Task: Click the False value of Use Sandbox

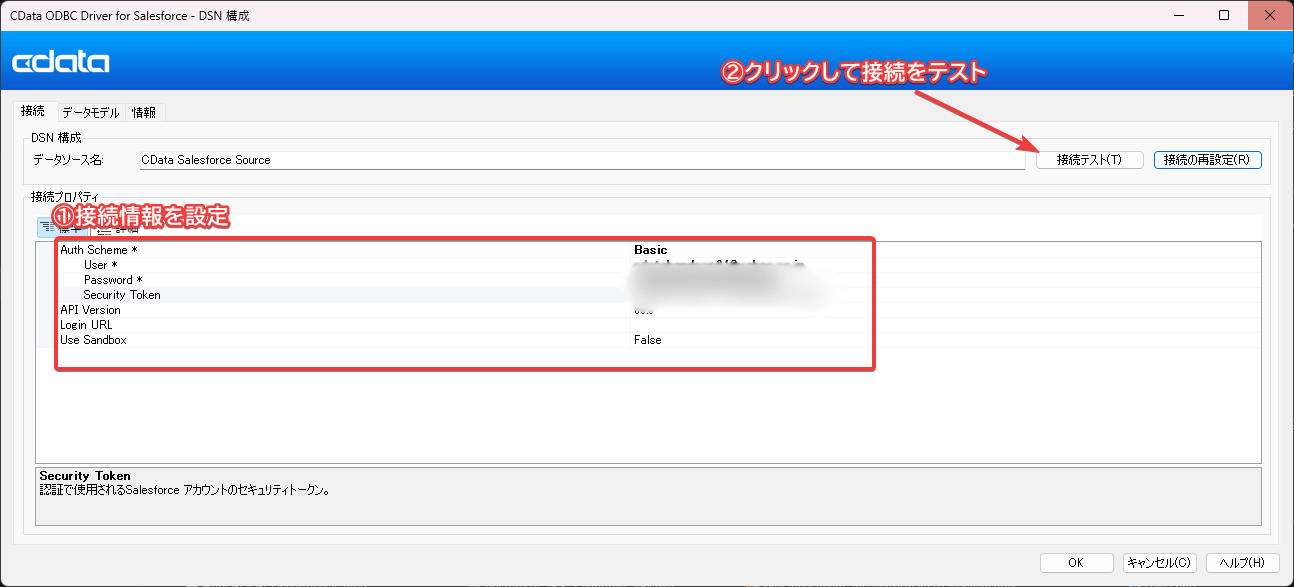Action: (x=647, y=340)
